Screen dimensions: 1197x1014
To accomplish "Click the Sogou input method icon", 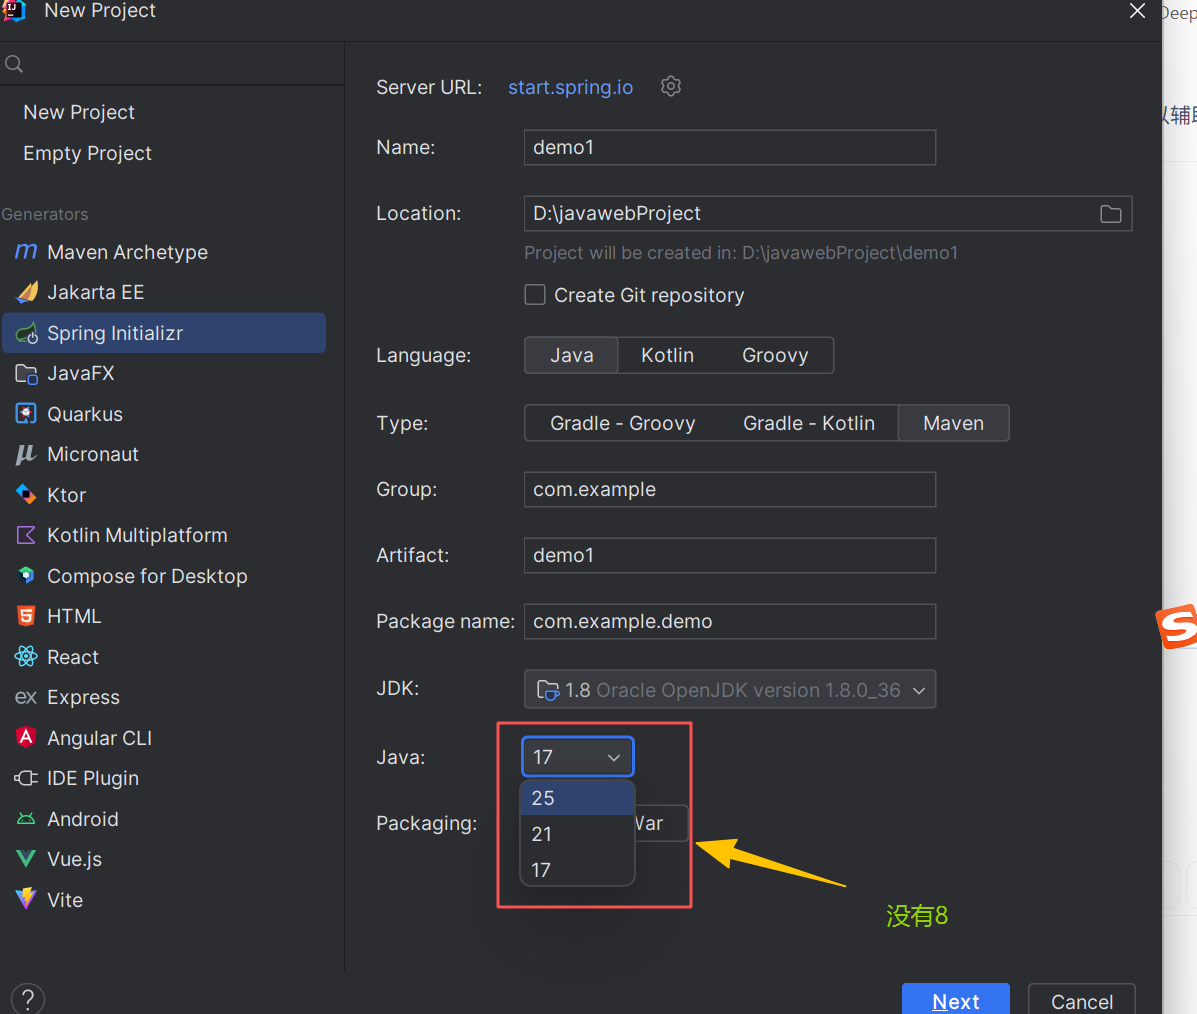I will tap(1176, 627).
